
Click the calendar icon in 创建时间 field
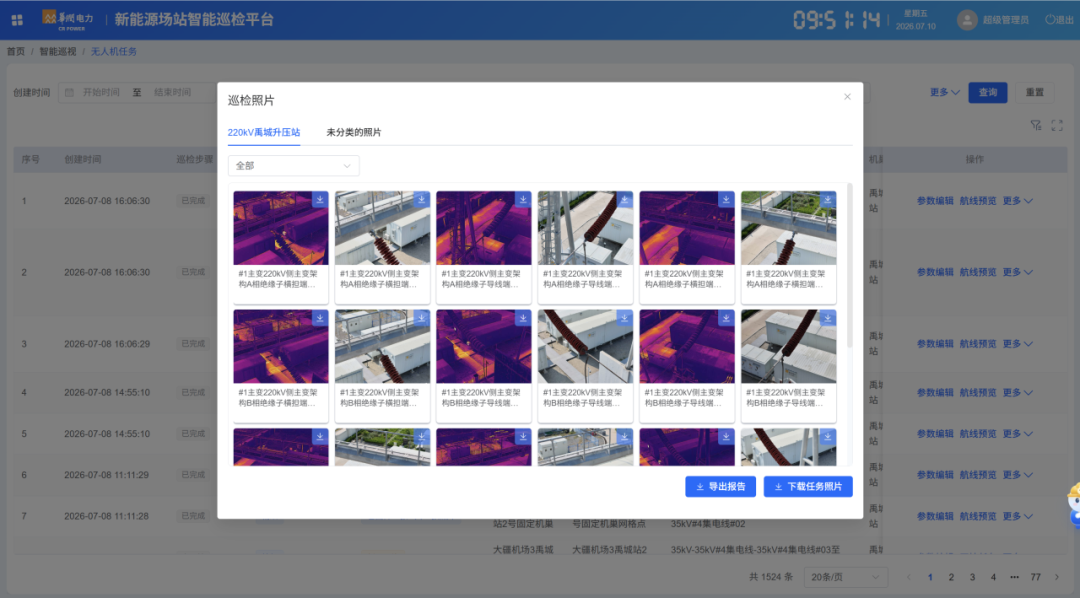(x=69, y=92)
